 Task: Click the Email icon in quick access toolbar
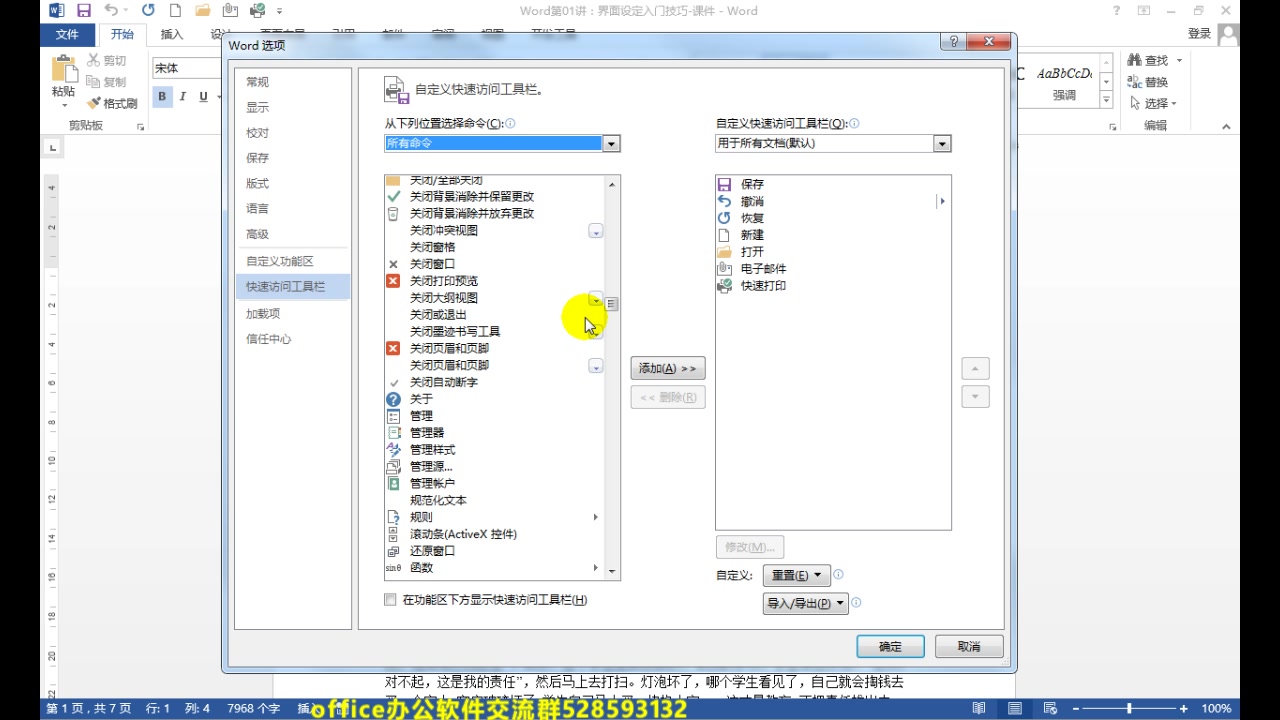point(230,11)
